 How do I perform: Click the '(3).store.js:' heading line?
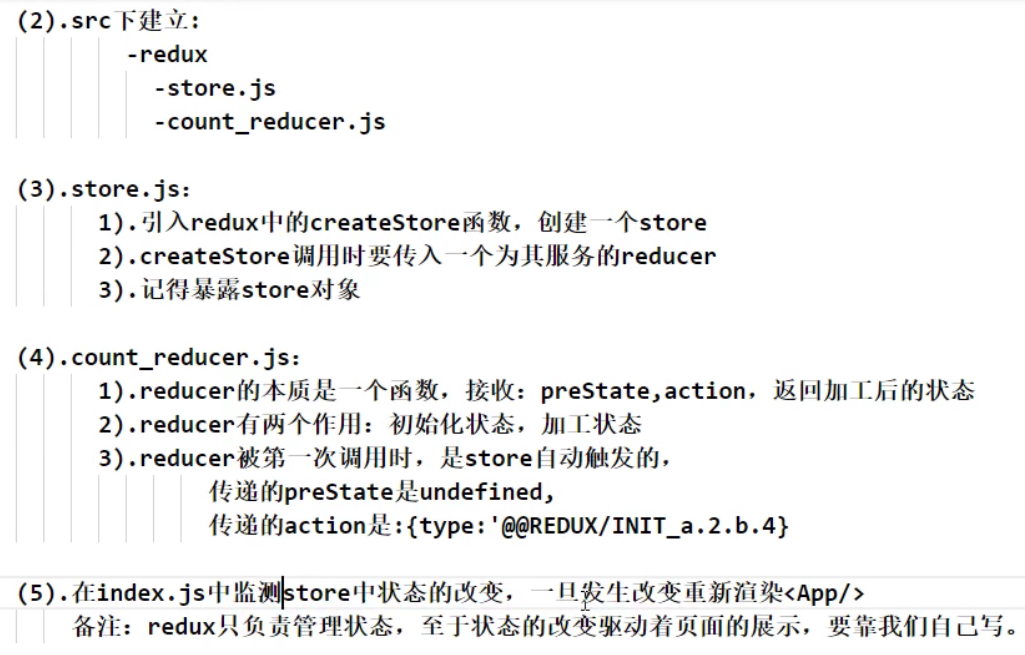coord(104,190)
